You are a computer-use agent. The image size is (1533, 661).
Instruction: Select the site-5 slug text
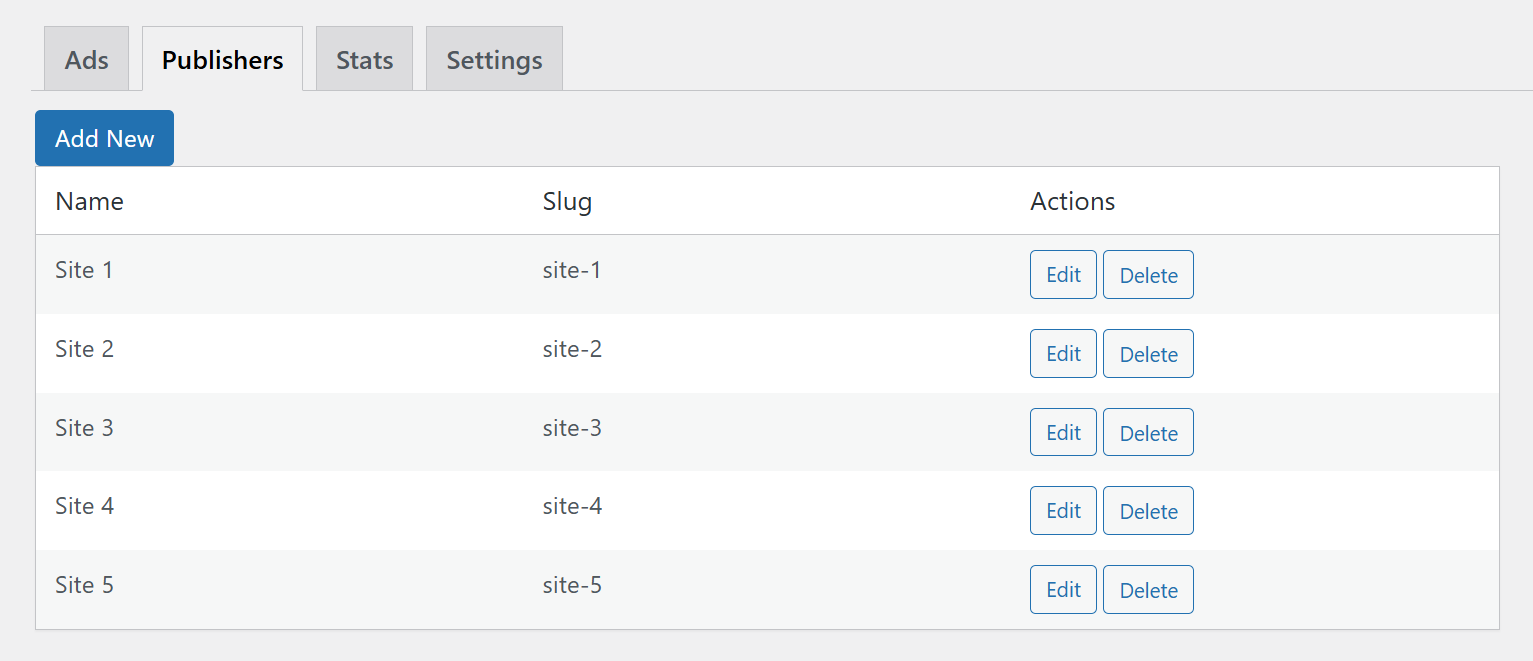click(572, 585)
